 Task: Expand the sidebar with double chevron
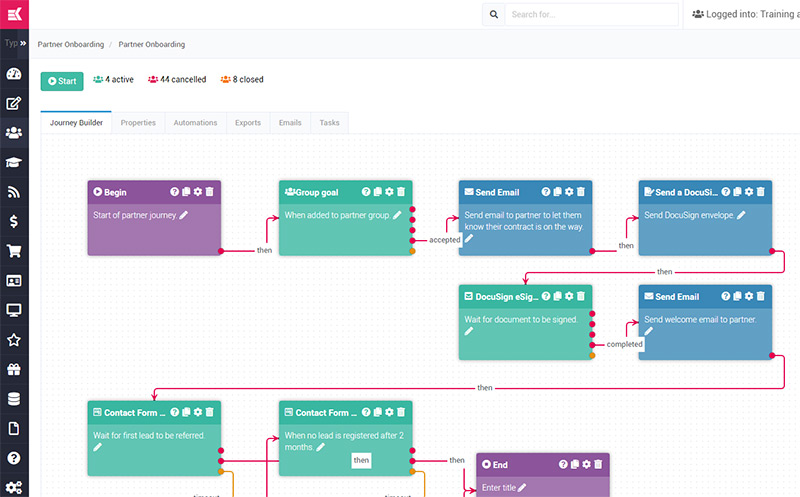(x=23, y=43)
